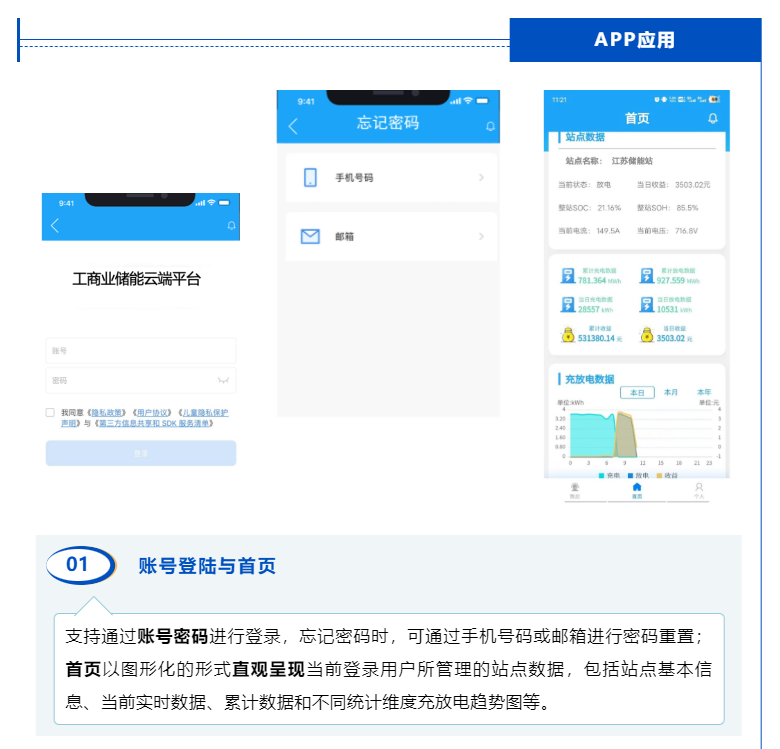The width and height of the screenshot is (780, 749).
Task: Expand the 手机号码 row chevron
Action: (481, 177)
